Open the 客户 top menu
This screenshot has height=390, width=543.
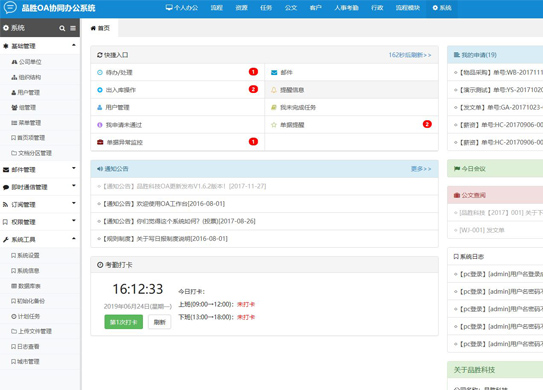(315, 8)
